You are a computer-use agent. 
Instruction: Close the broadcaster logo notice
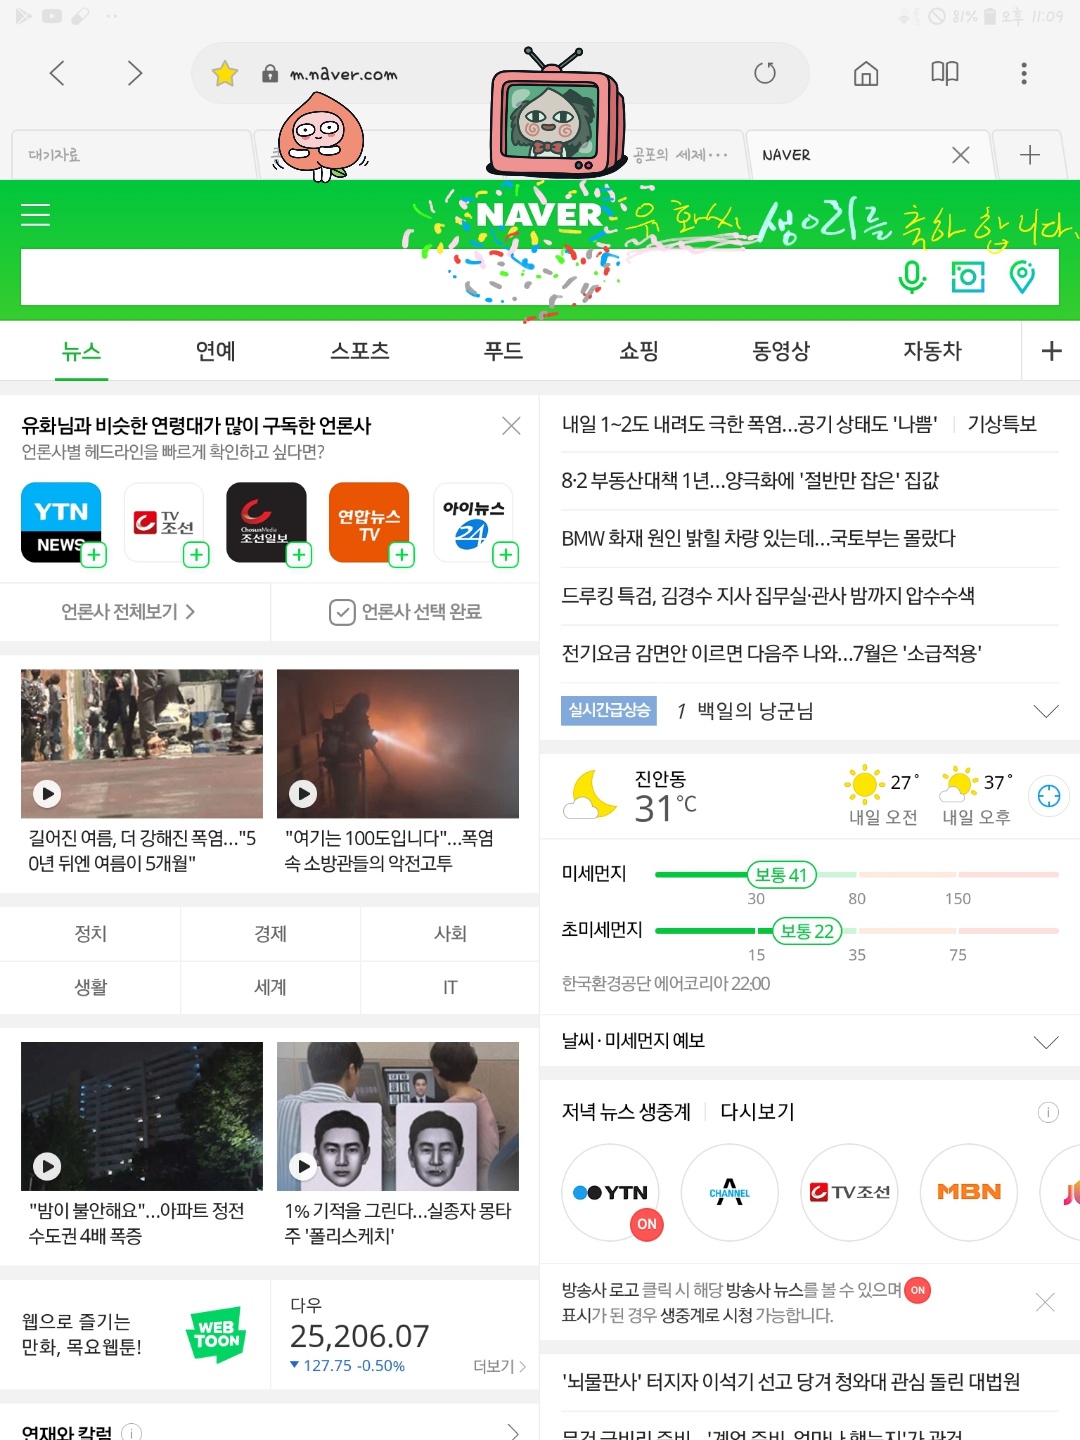[1045, 1302]
